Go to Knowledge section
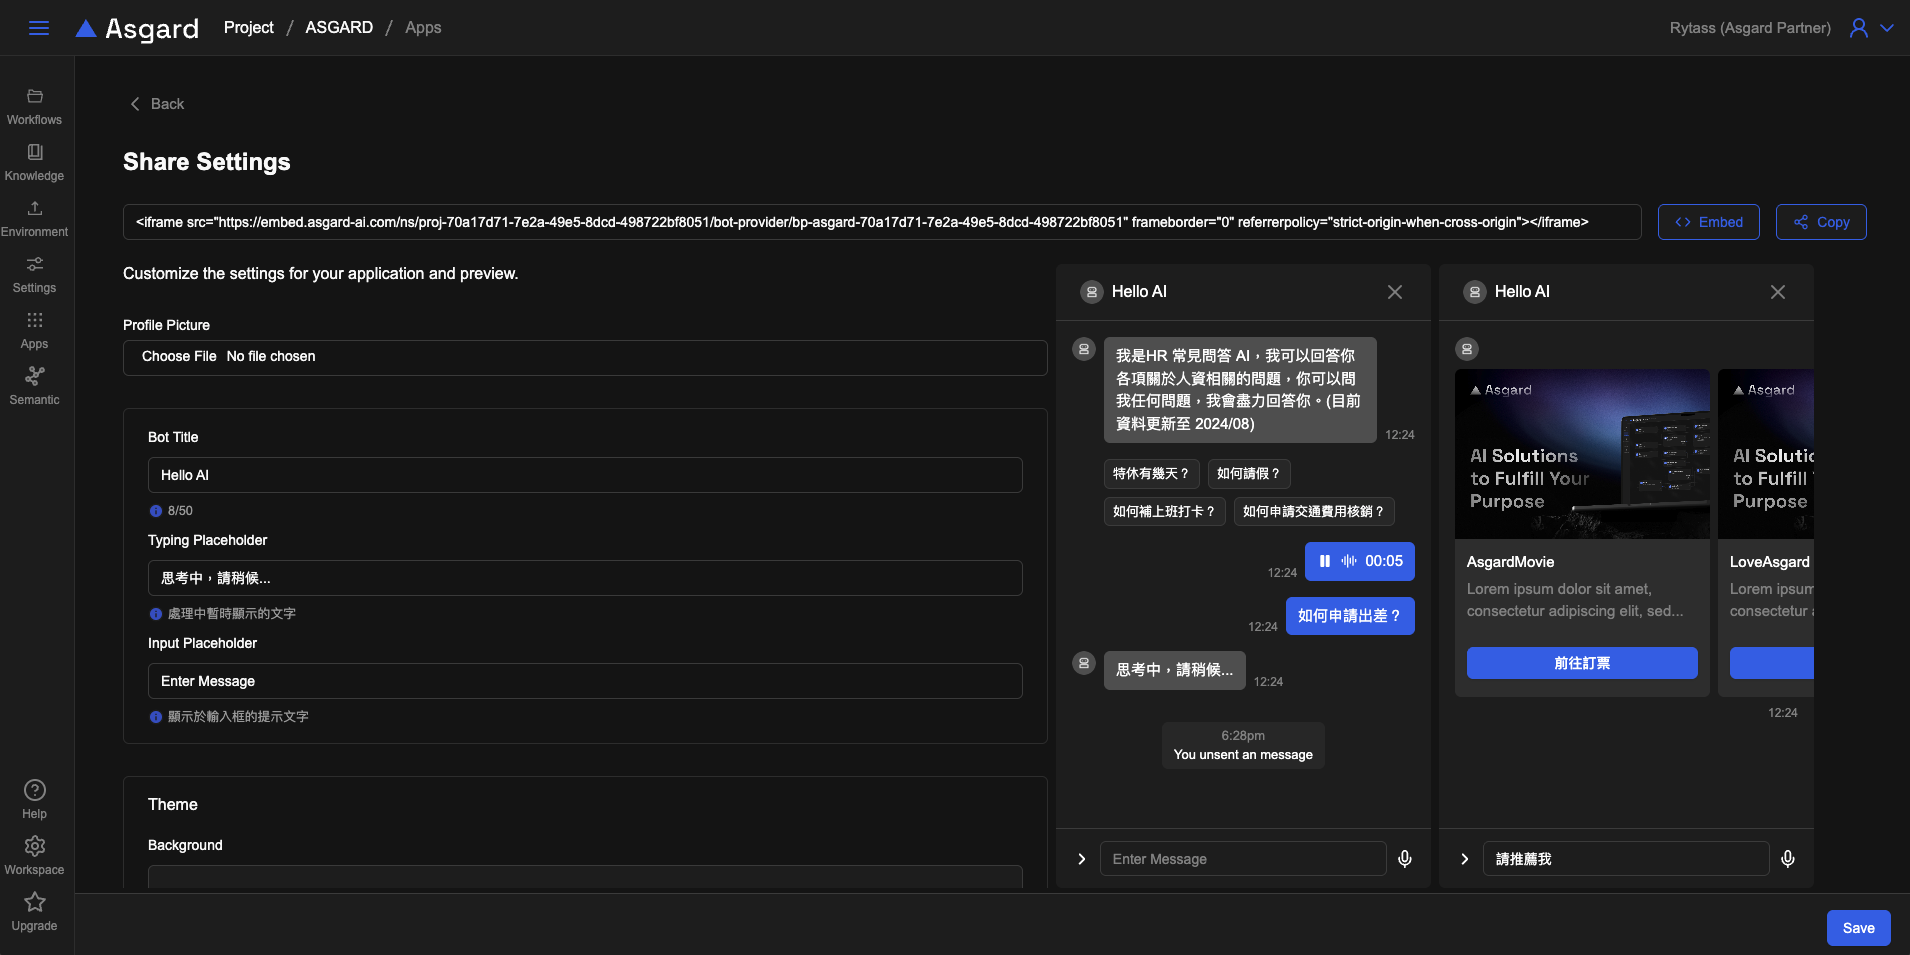The width and height of the screenshot is (1910, 955). pos(35,162)
